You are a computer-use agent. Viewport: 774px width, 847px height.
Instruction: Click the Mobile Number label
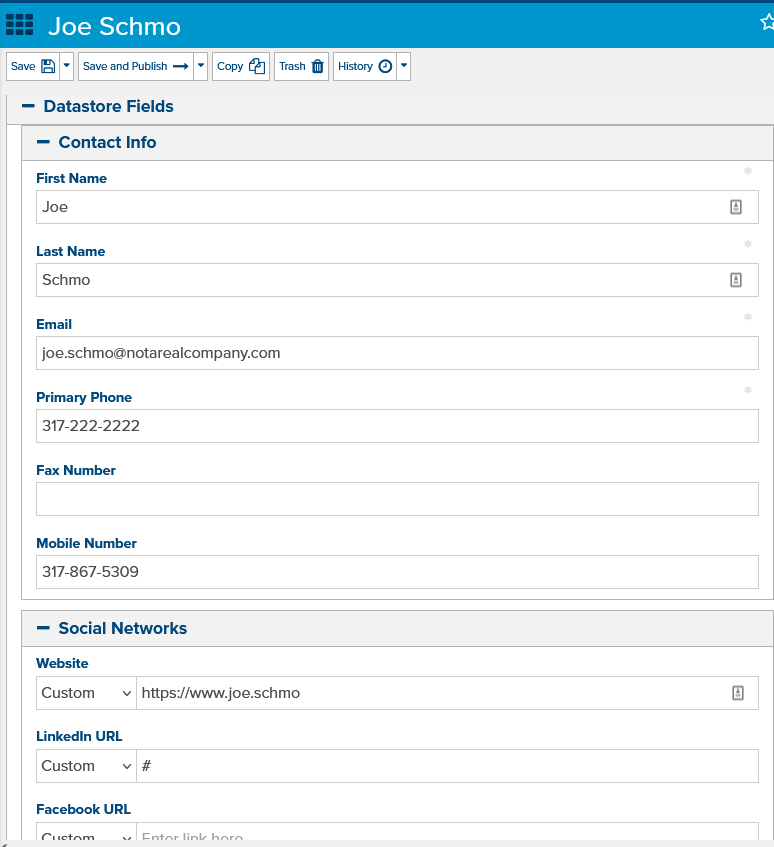click(86, 543)
